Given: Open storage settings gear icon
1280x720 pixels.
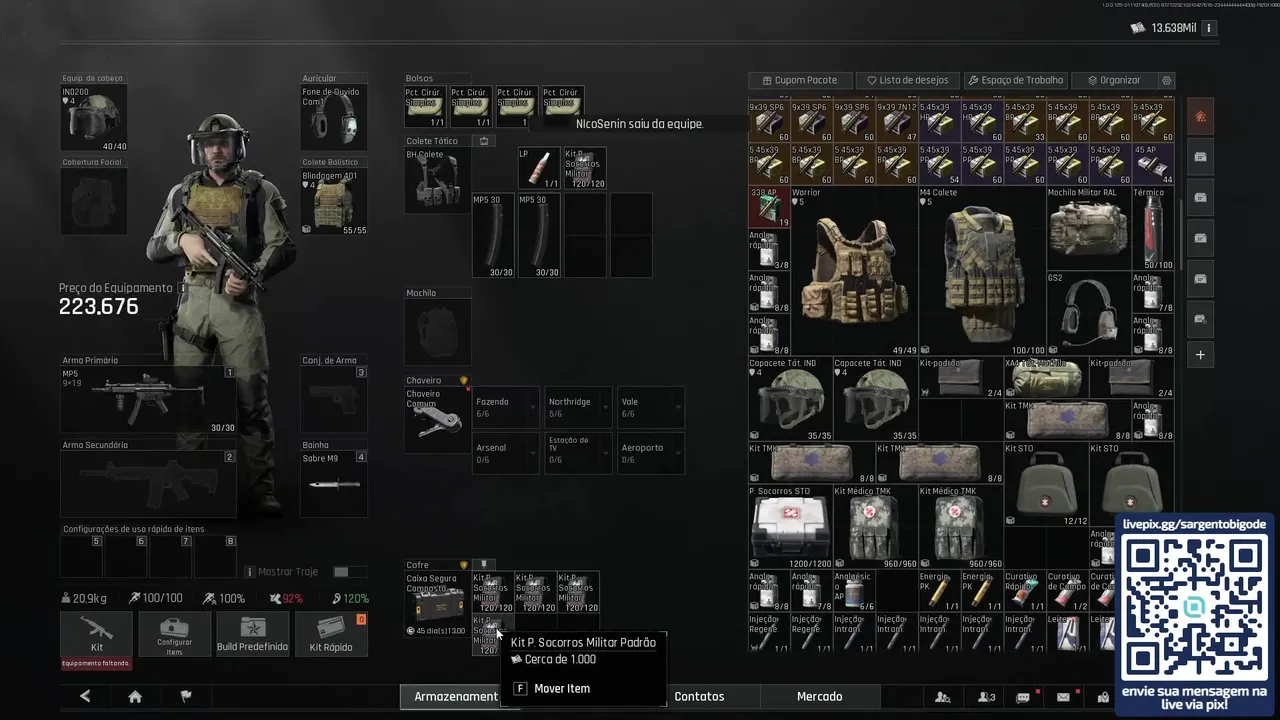Looking at the screenshot, I should [1166, 80].
